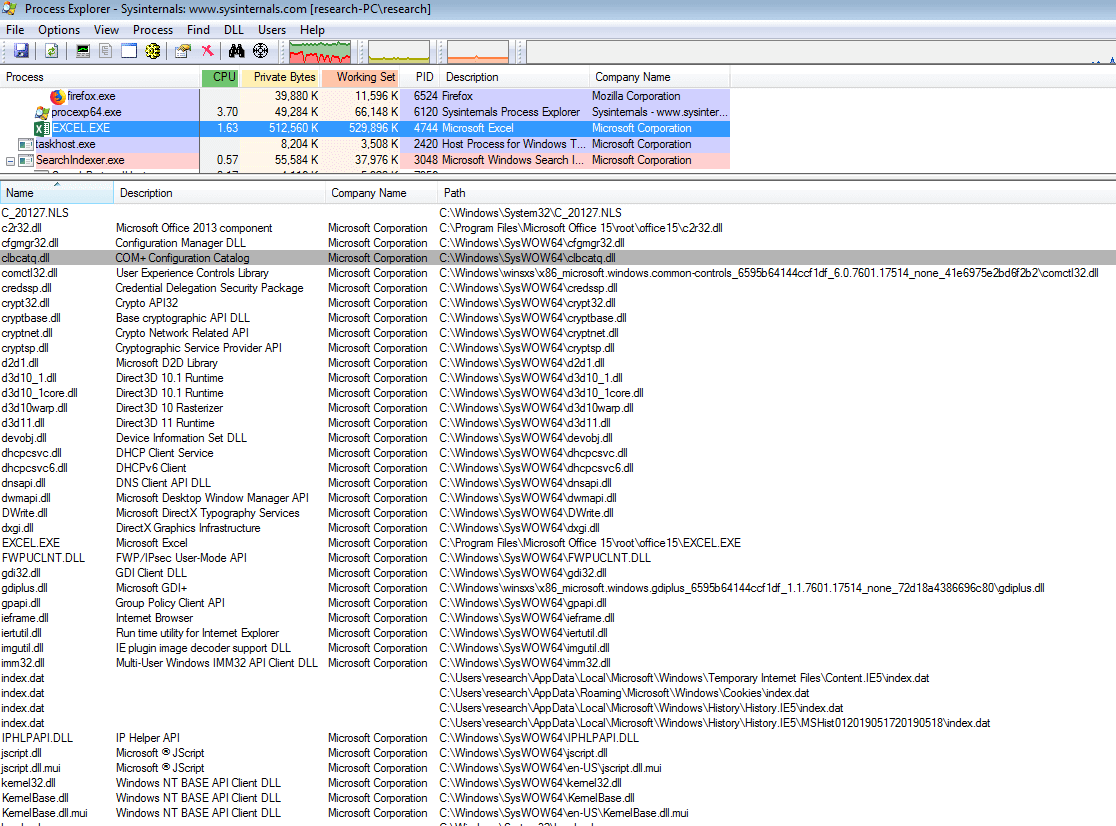Click the SearchIndexer.exe process icon
The width and height of the screenshot is (1116, 826).
point(26,160)
